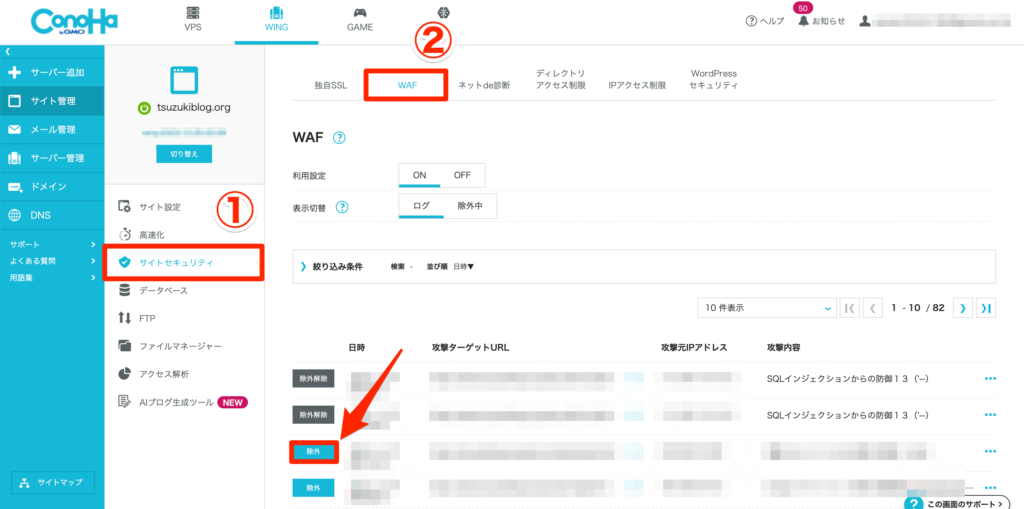This screenshot has width=1024, height=509.
Task: Open the 10件表示 page size dropdown
Action: pyautogui.click(x=767, y=308)
